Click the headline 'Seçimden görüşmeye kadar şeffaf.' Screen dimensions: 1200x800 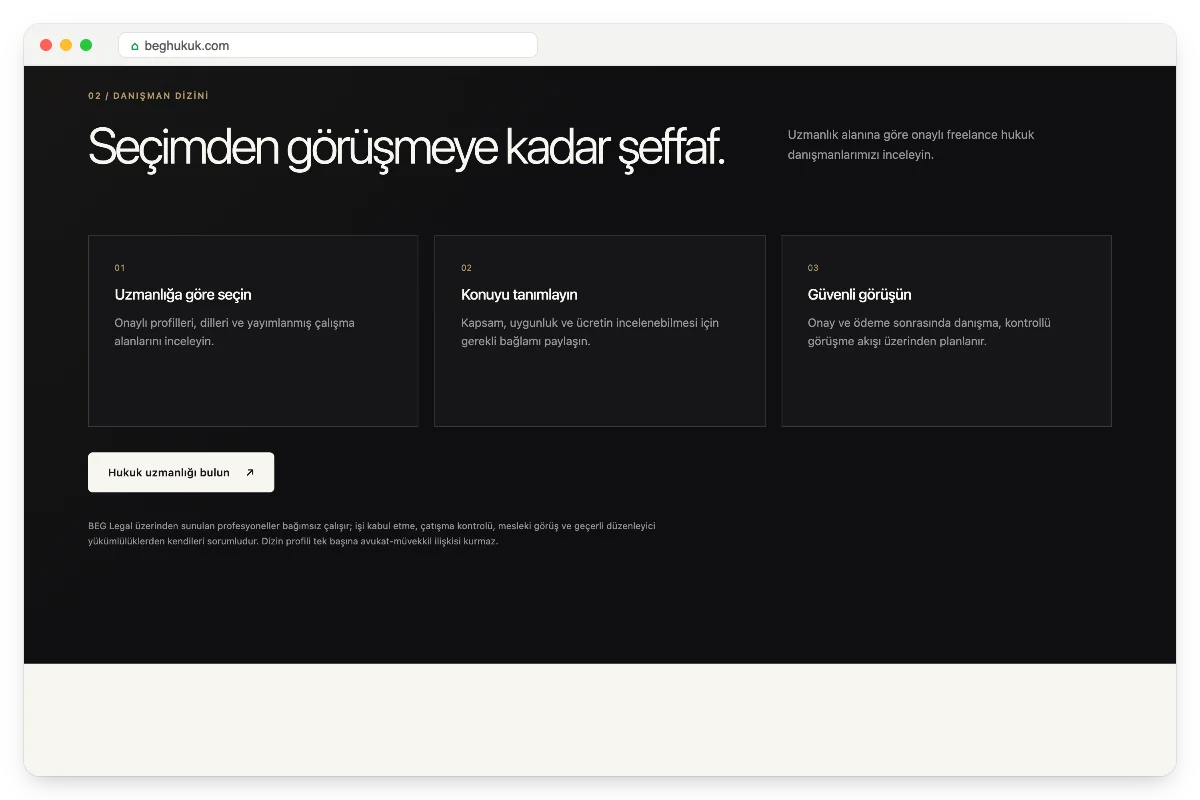point(406,148)
